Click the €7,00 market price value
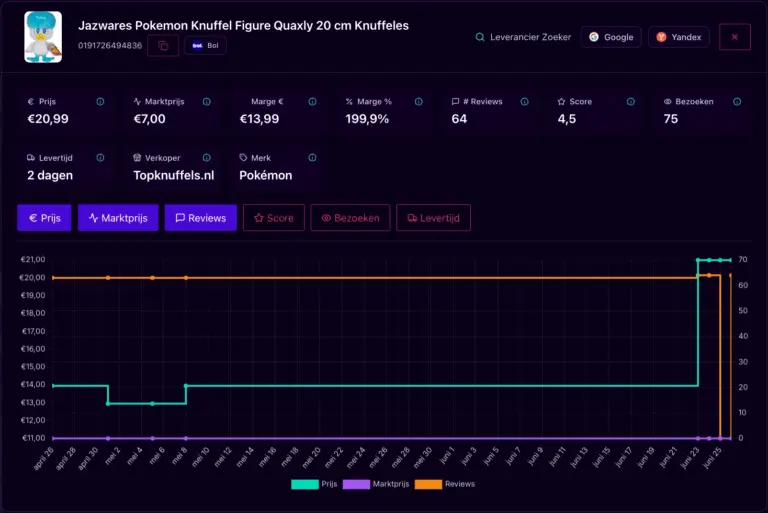The width and height of the screenshot is (768, 513). pyautogui.click(x=149, y=119)
